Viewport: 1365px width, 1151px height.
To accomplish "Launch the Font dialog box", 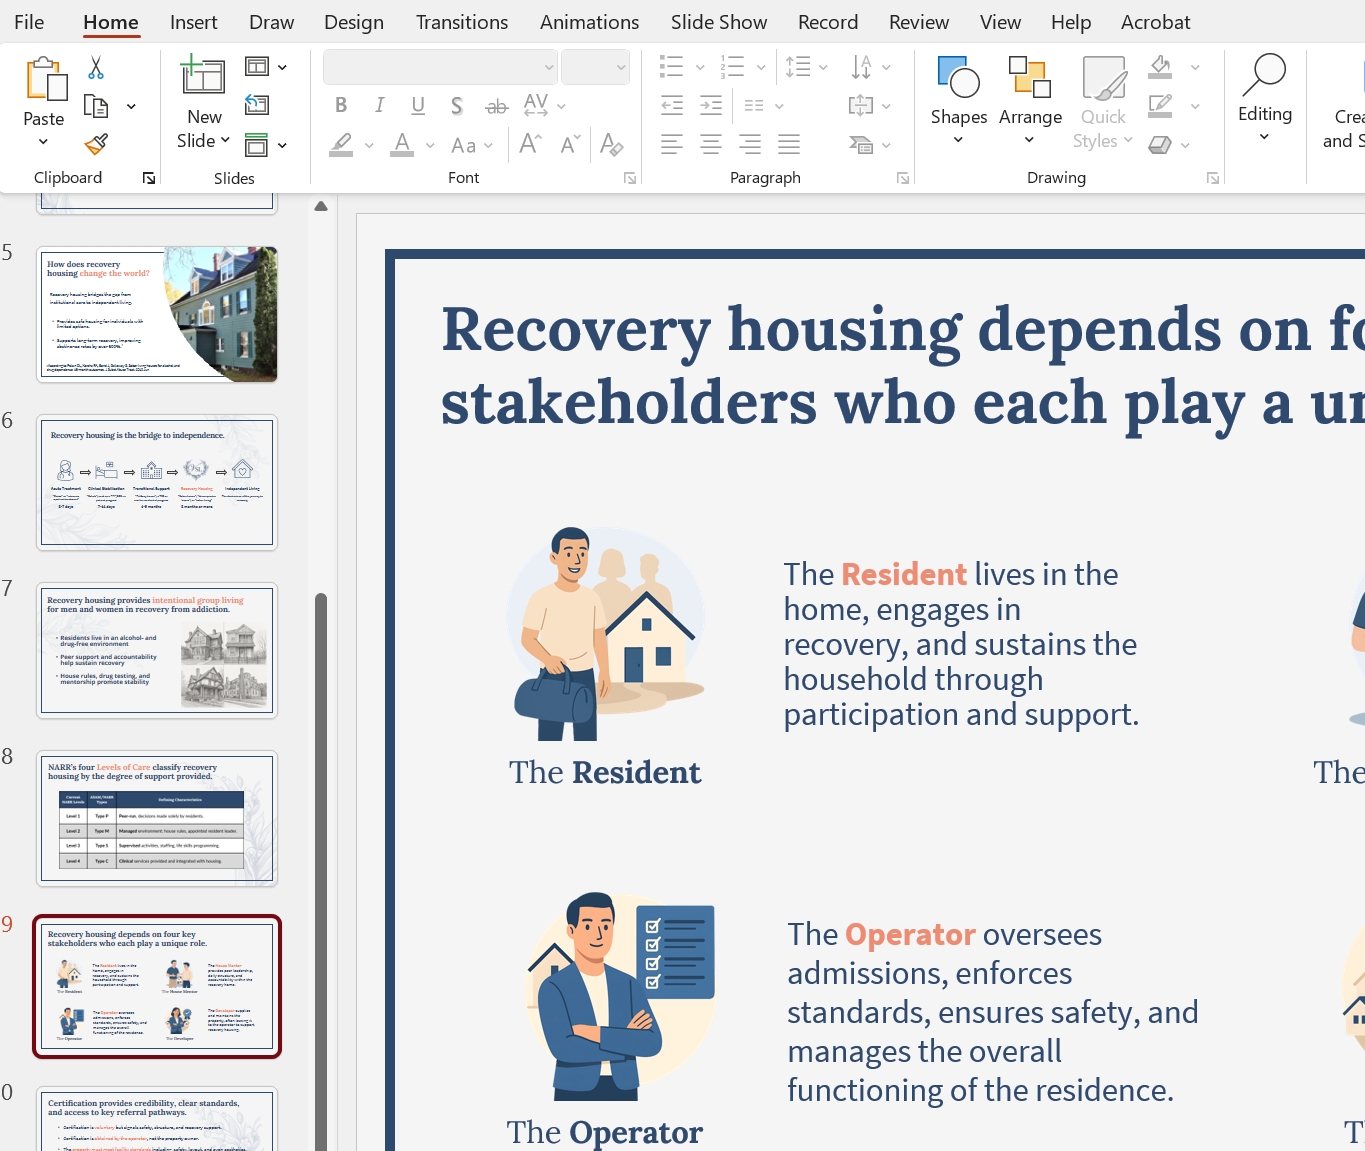I will tap(630, 178).
